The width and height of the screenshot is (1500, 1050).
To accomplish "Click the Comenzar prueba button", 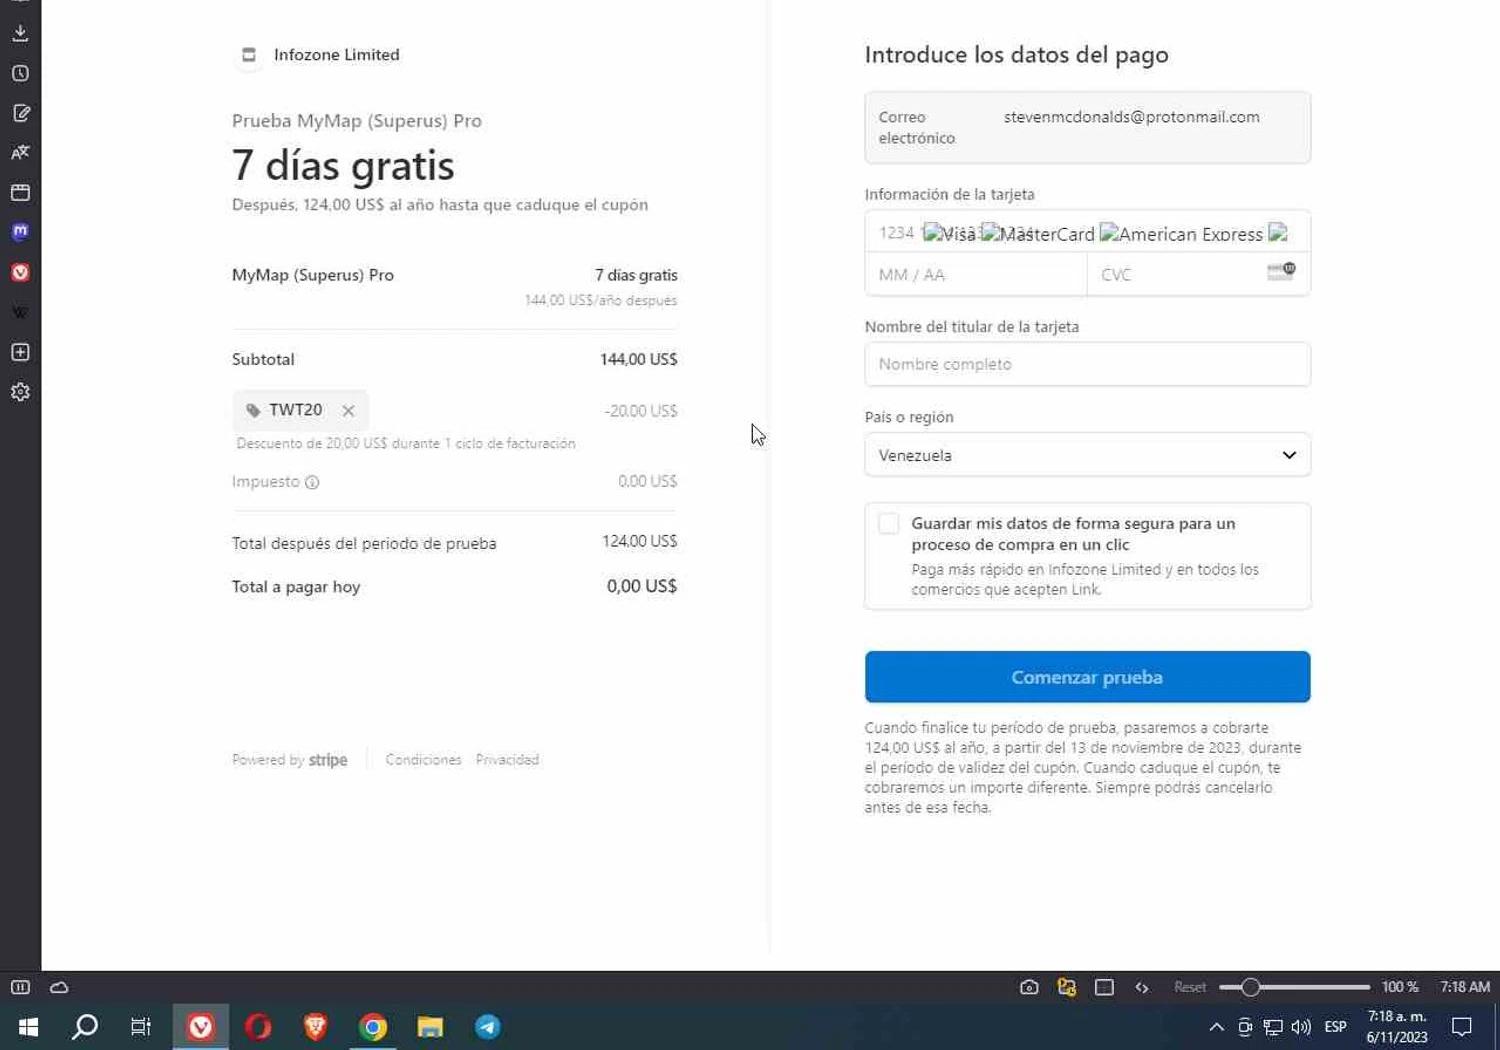I will pos(1087,677).
